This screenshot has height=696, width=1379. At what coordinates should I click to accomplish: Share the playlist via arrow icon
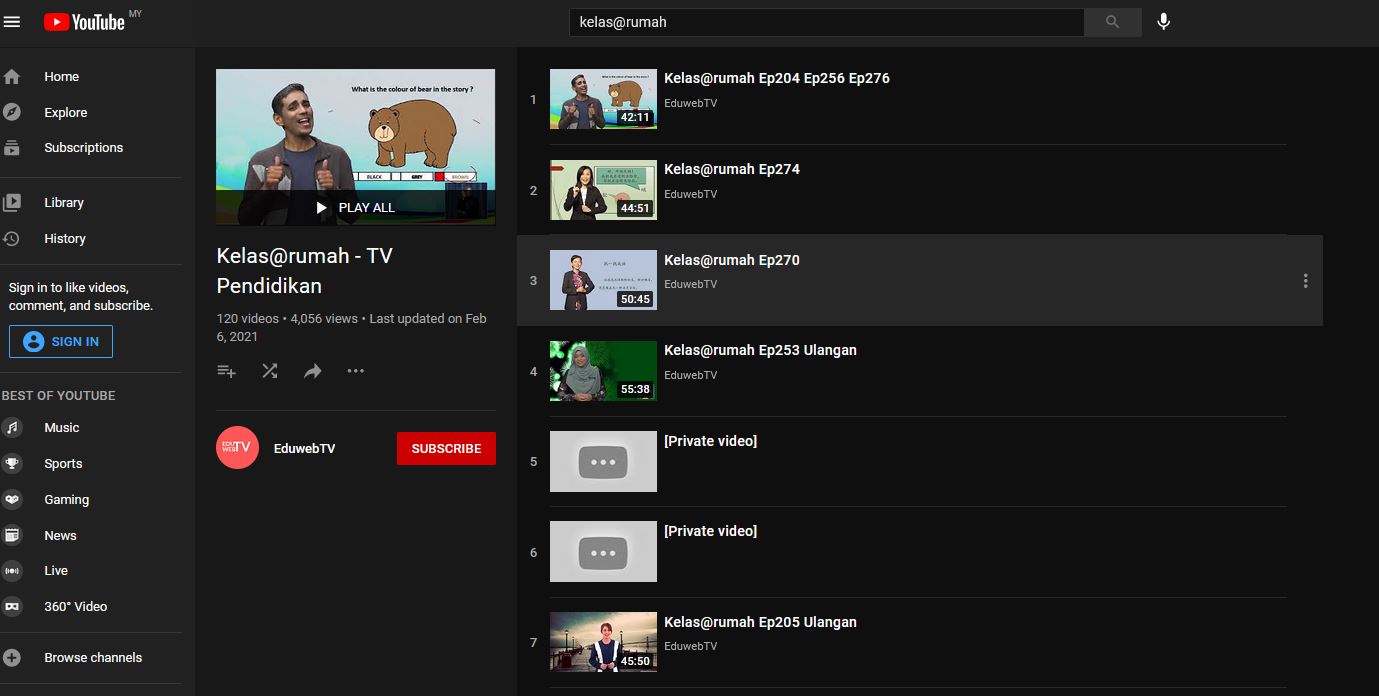click(x=313, y=371)
